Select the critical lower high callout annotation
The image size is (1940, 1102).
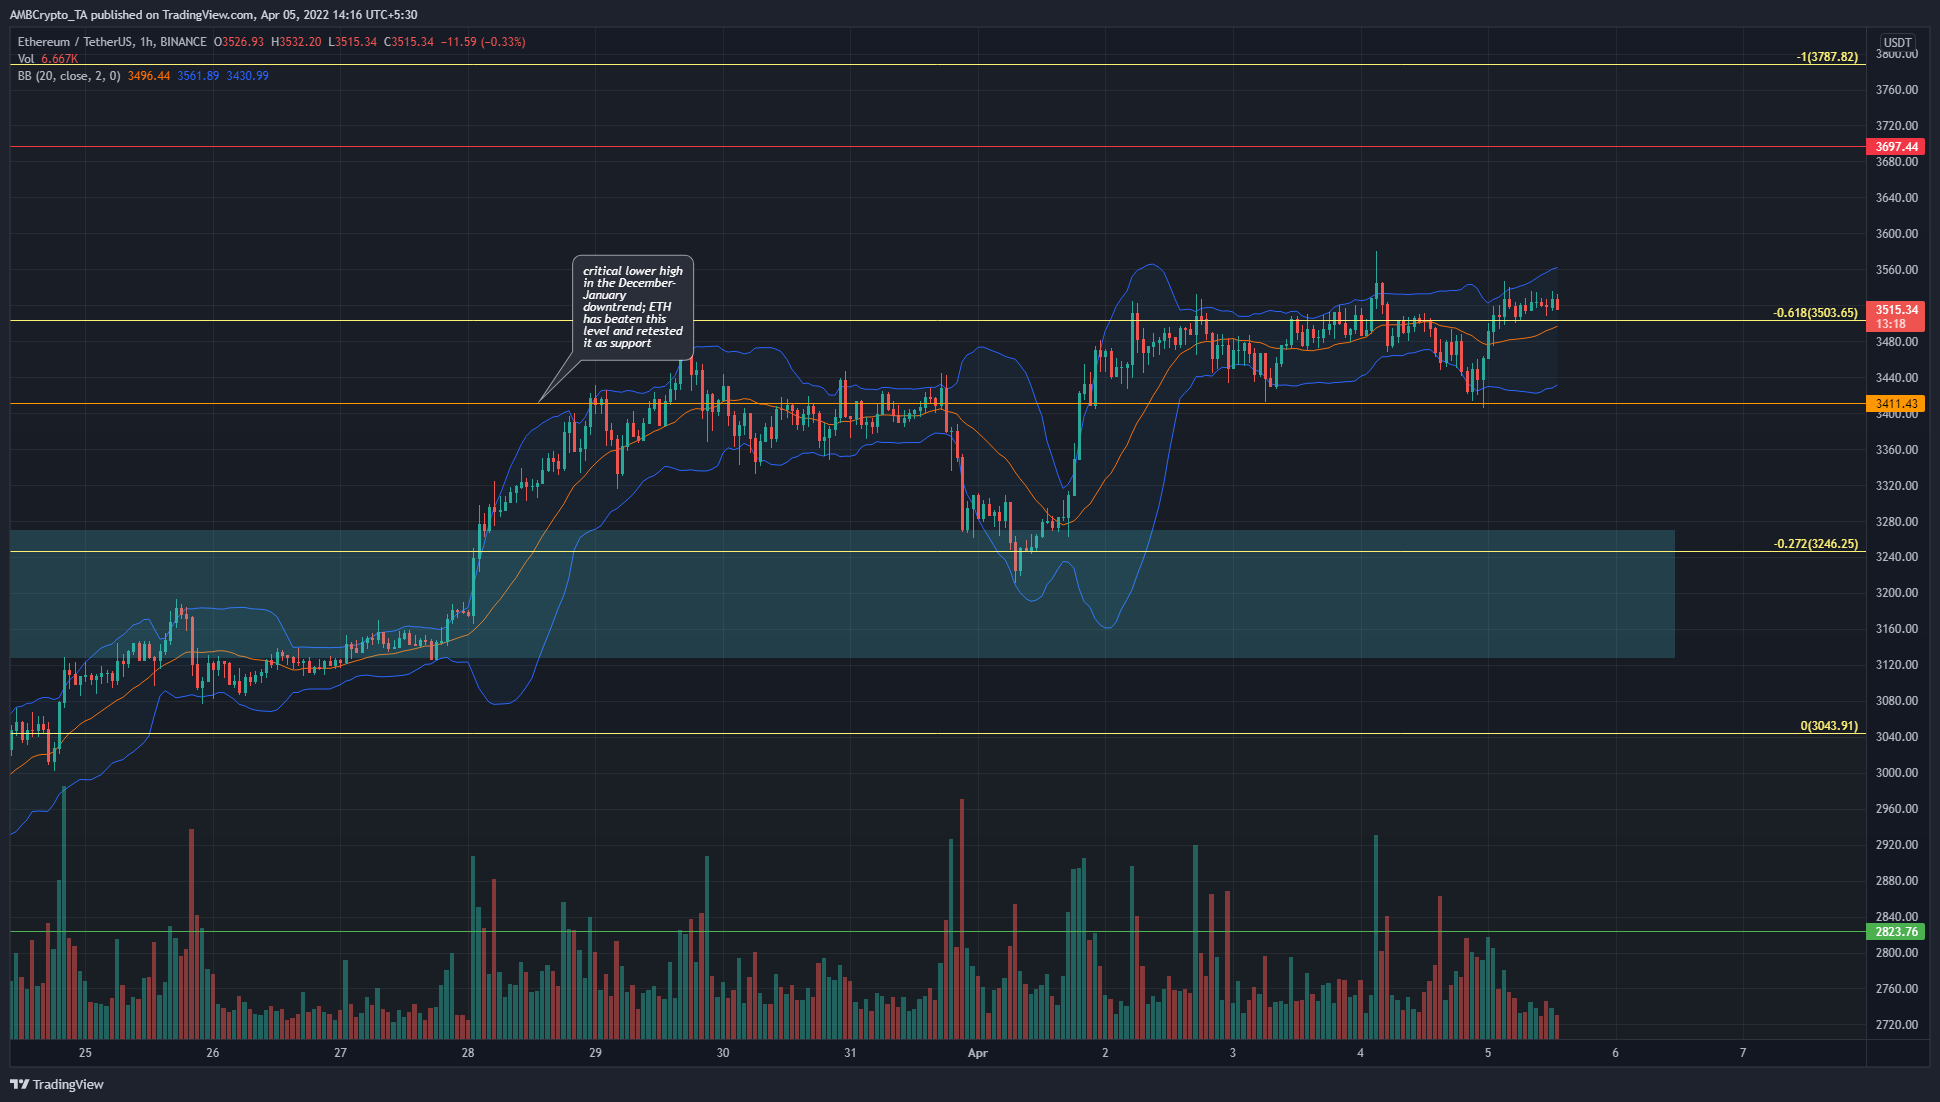[x=632, y=307]
